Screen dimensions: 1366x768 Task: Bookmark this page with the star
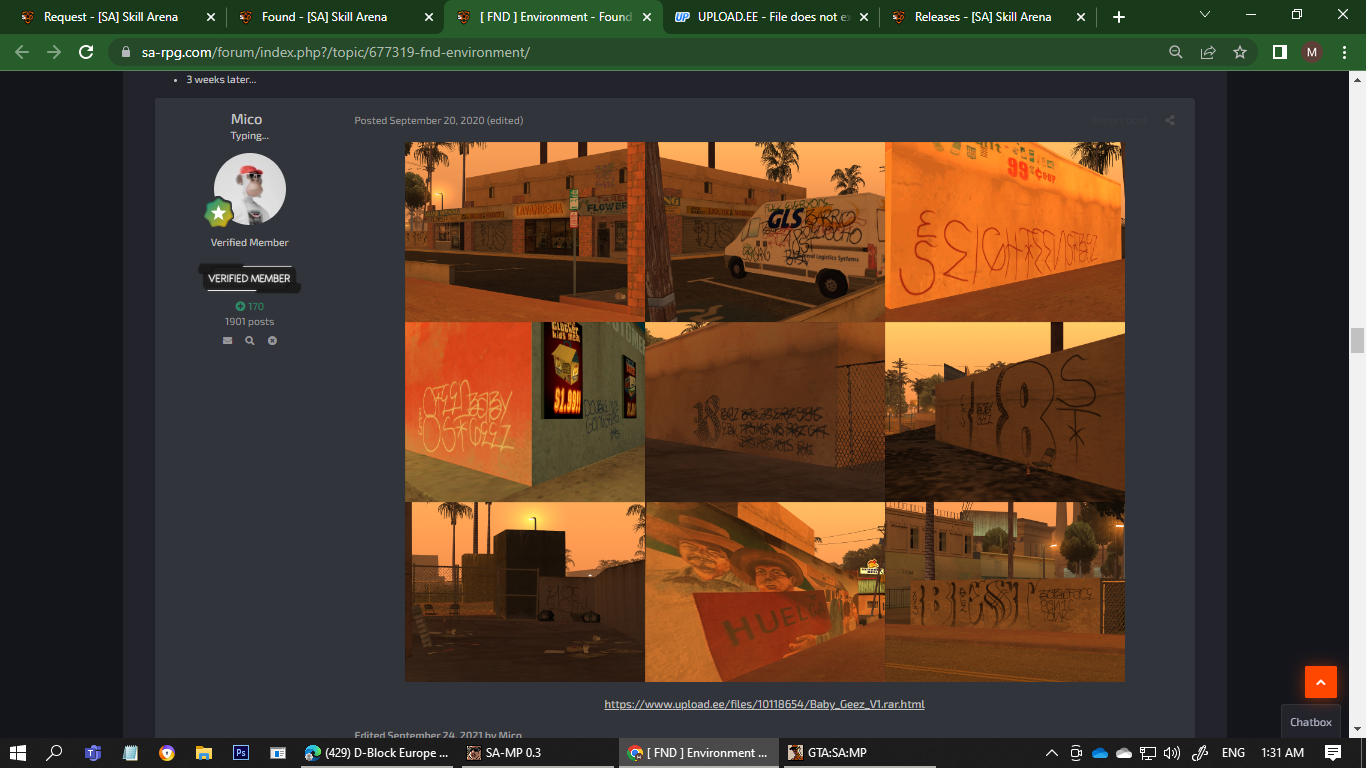point(1240,52)
